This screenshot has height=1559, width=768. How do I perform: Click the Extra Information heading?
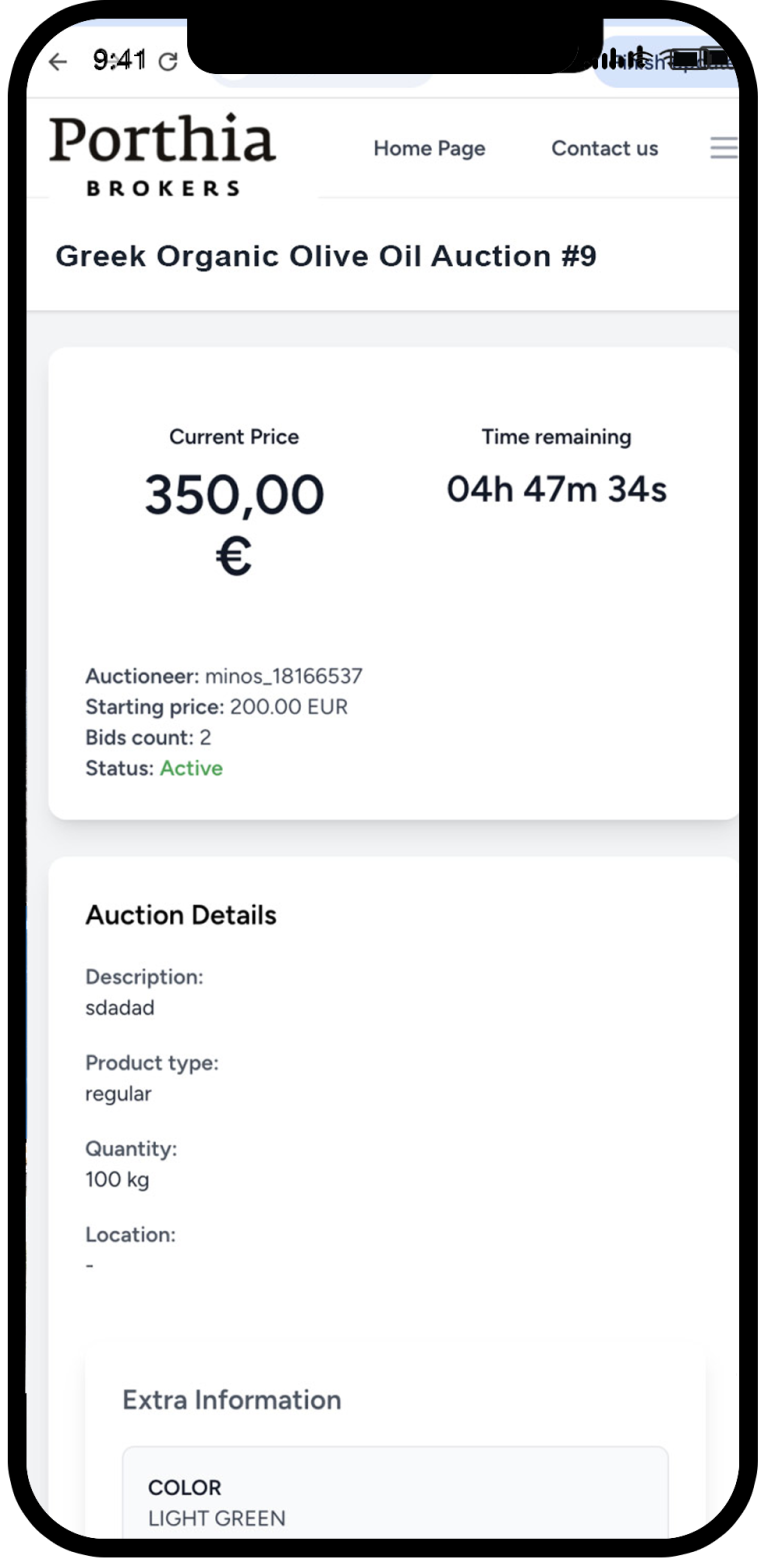coord(231,1399)
